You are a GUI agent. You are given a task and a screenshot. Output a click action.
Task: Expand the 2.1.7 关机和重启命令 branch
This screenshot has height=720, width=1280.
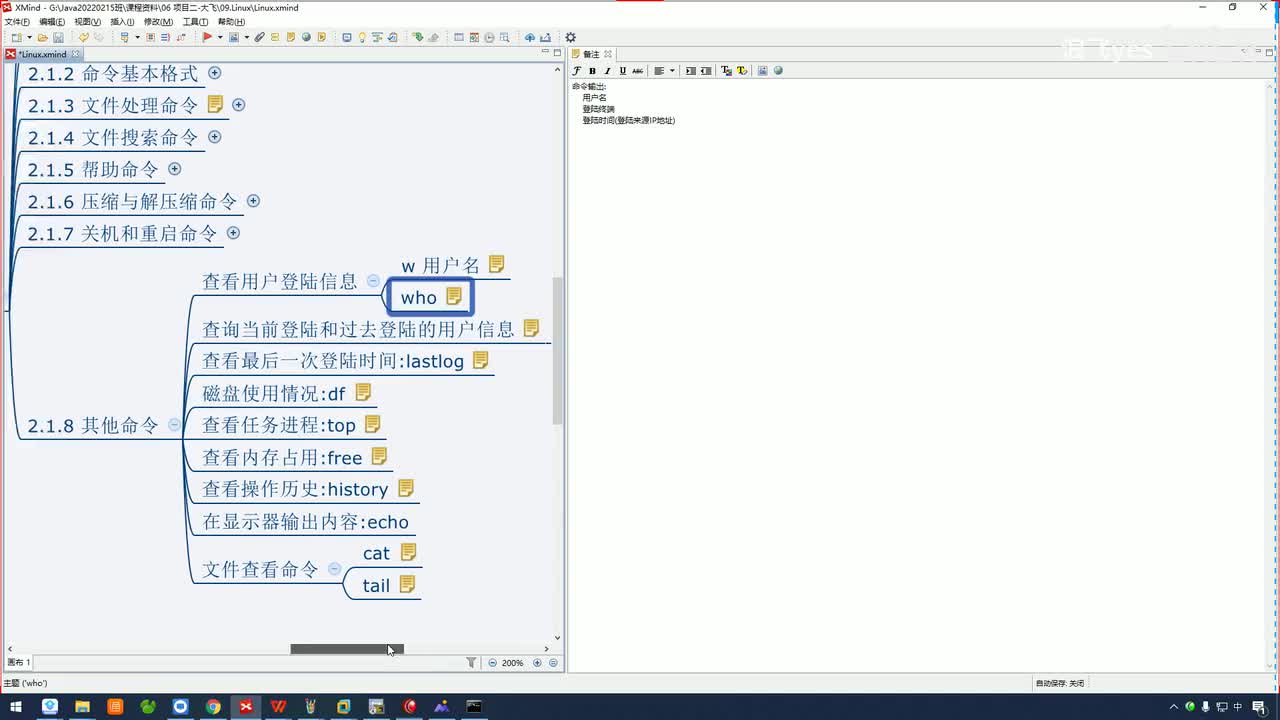[233, 233]
